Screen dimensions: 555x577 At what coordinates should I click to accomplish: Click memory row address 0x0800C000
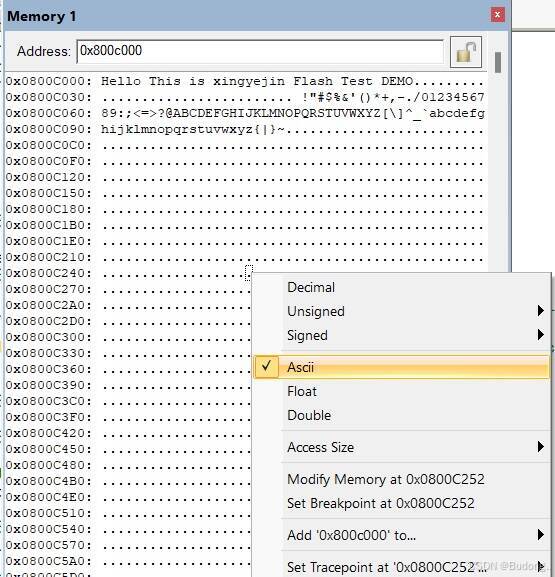(x=48, y=81)
